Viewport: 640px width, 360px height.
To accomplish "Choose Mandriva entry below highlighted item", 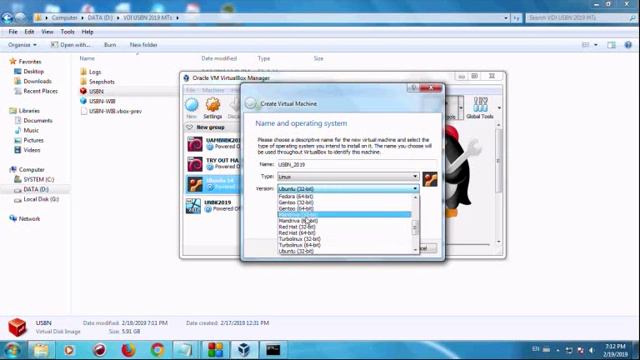I will (x=298, y=221).
